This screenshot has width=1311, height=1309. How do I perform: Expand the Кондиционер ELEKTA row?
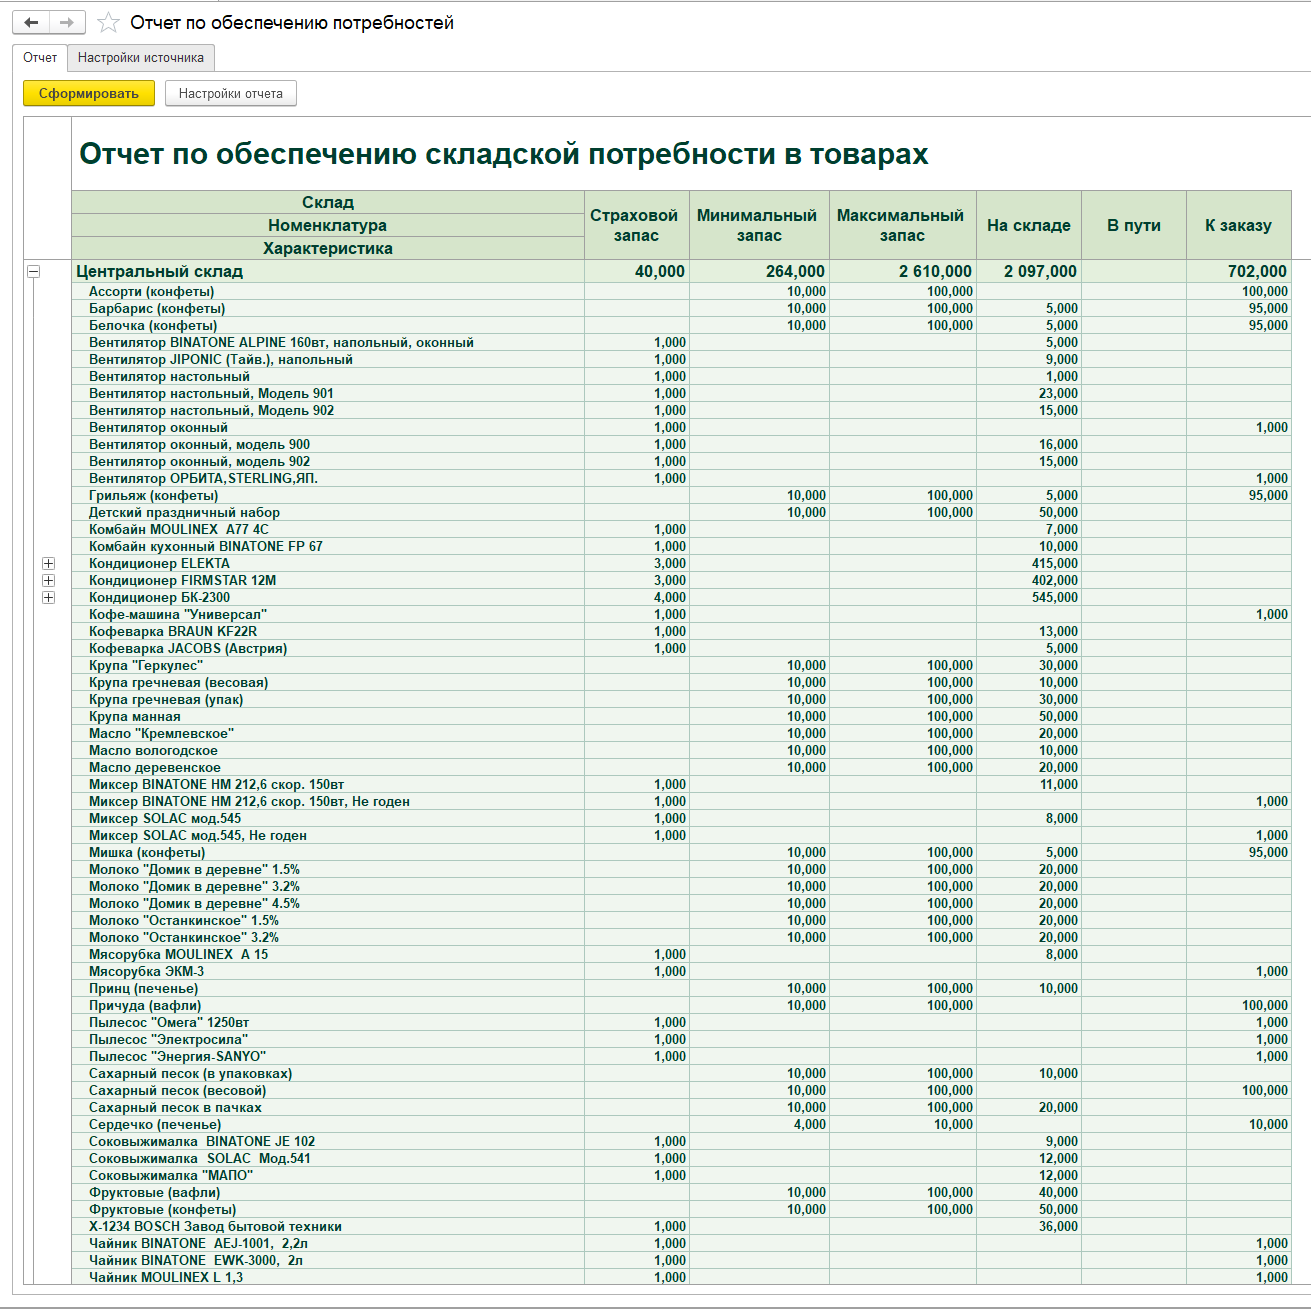pyautogui.click(x=48, y=564)
